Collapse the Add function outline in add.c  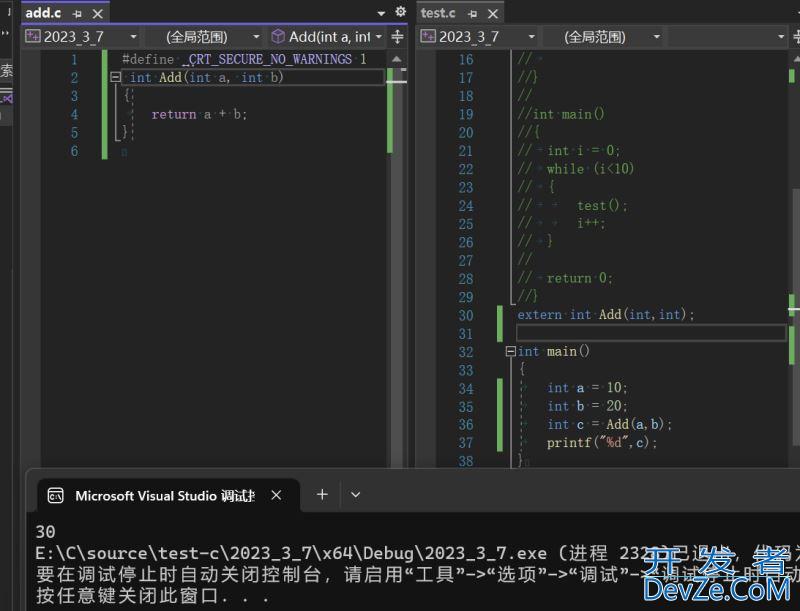(116, 77)
